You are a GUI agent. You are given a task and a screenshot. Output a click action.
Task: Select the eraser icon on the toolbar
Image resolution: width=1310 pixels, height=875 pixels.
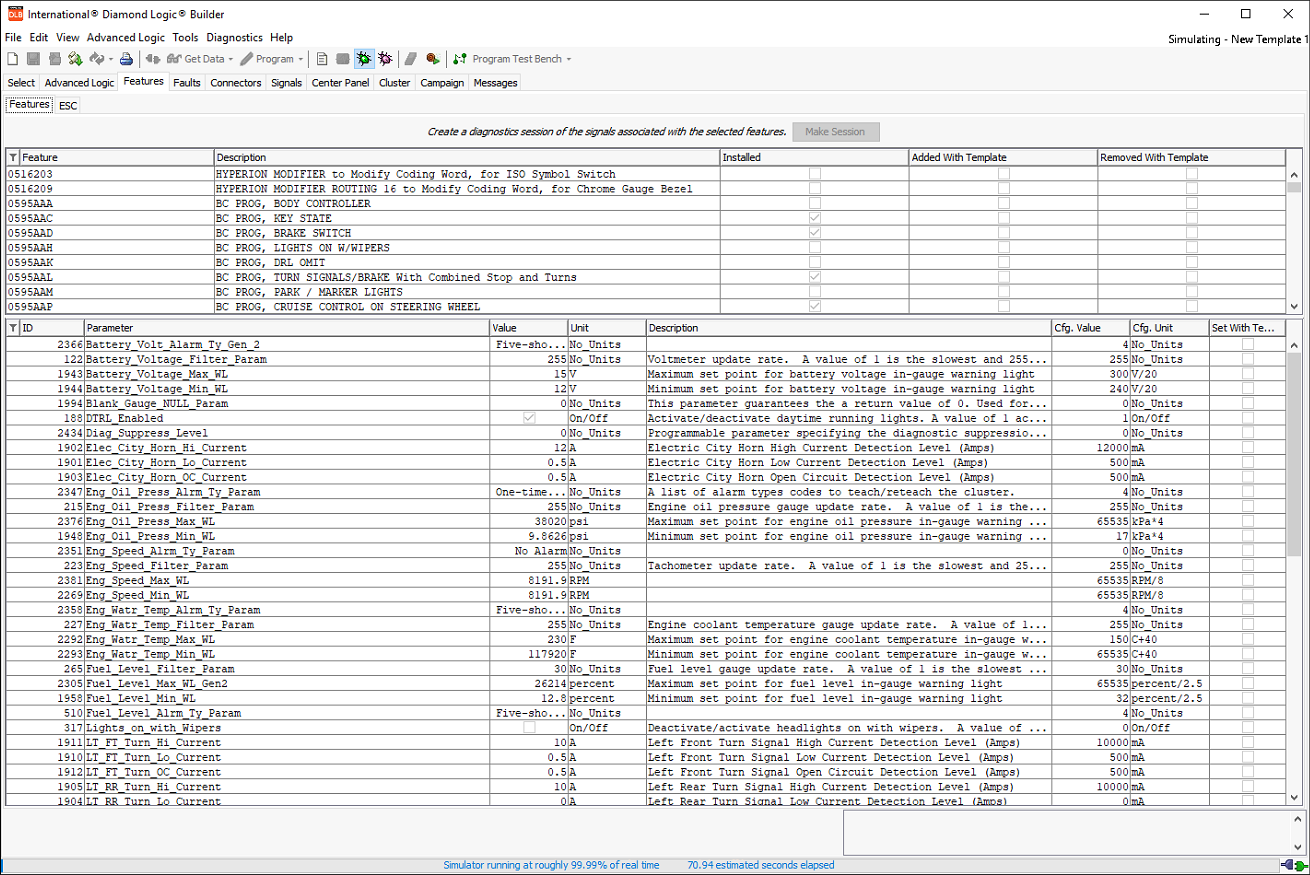(x=410, y=58)
